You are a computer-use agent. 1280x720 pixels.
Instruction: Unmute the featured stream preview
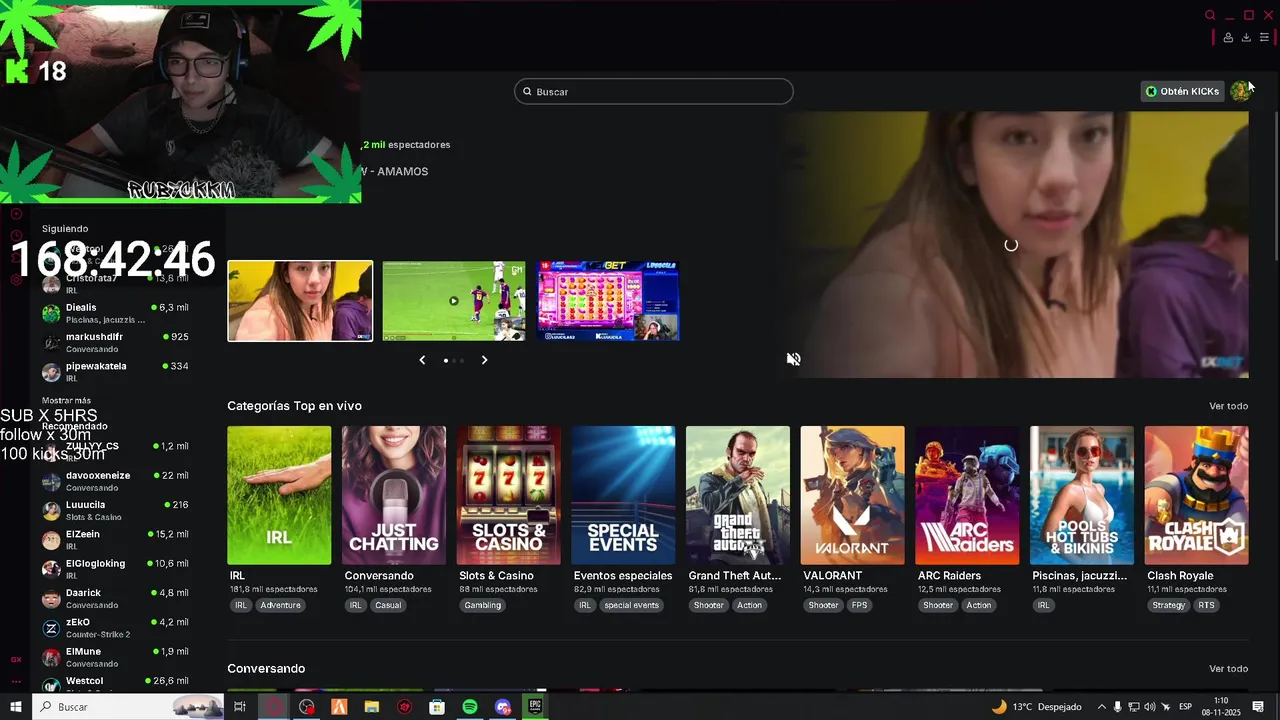[793, 359]
